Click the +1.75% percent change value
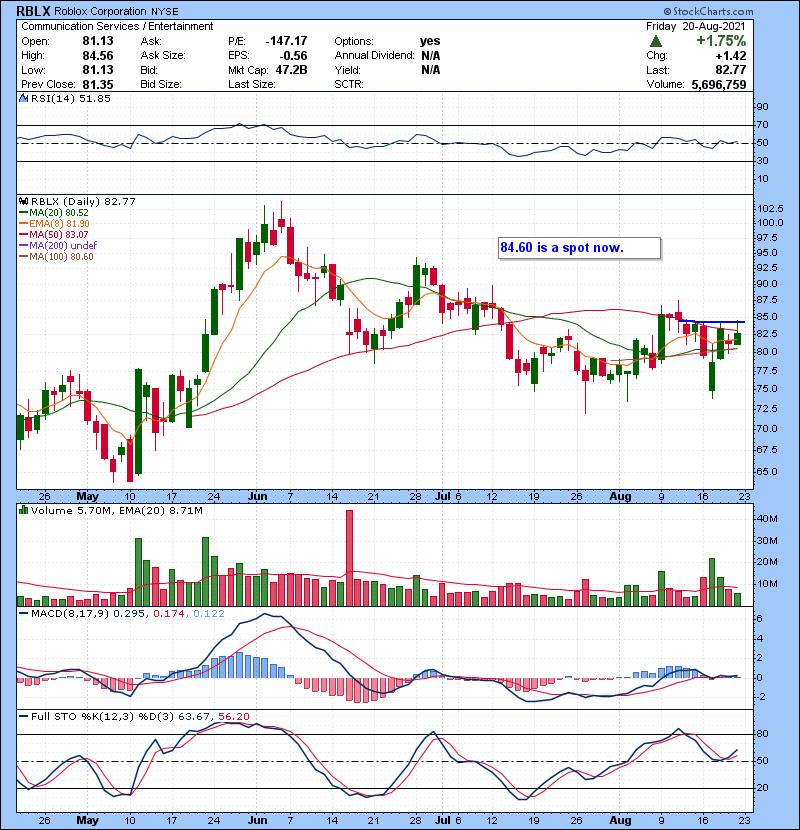 point(721,41)
